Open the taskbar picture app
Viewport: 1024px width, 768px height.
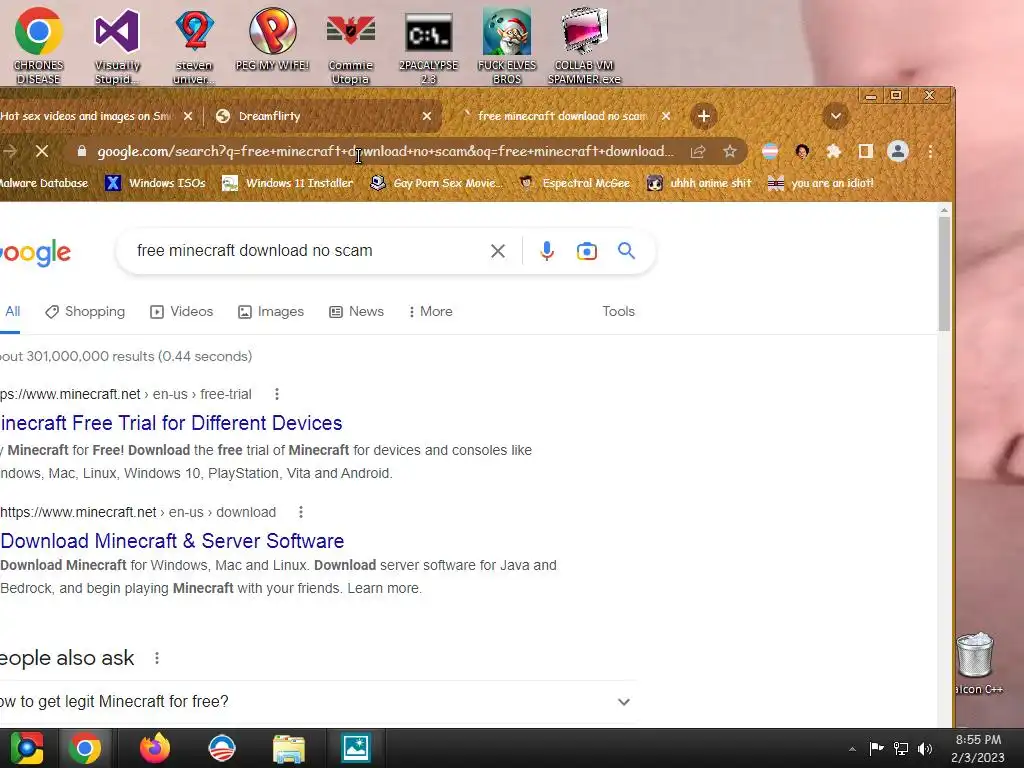pyautogui.click(x=356, y=748)
